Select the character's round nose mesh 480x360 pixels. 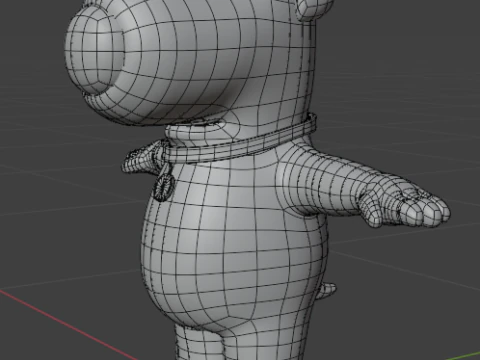click(x=95, y=50)
